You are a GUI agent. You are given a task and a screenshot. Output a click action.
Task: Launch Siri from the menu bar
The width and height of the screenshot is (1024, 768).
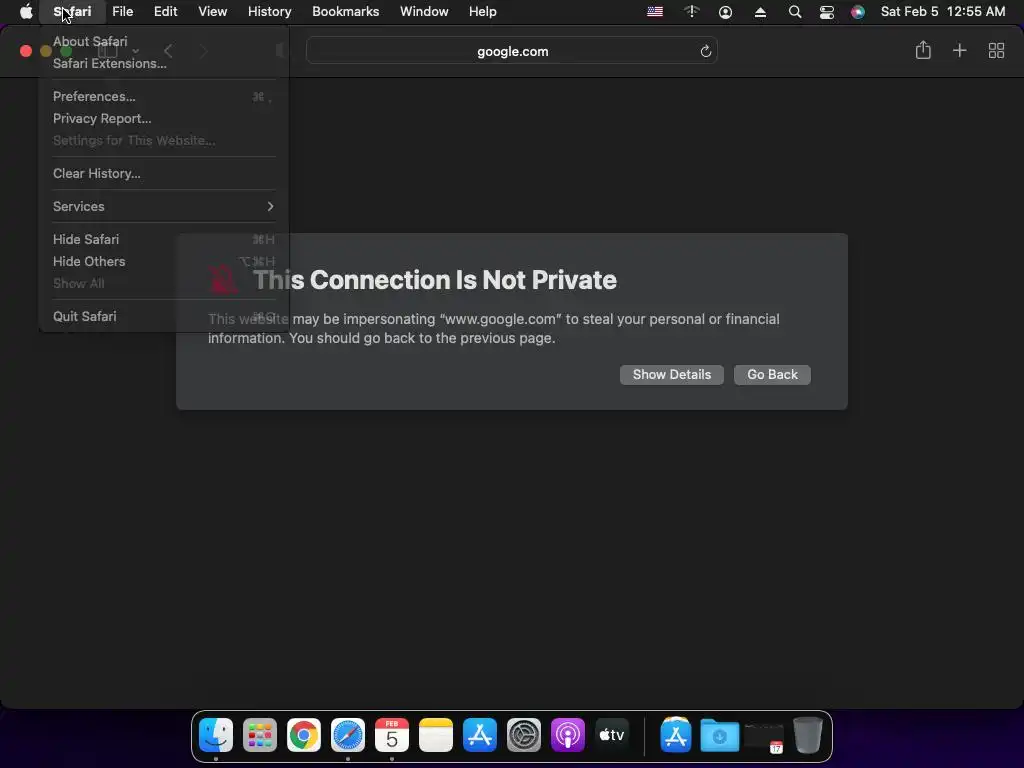[x=857, y=12]
